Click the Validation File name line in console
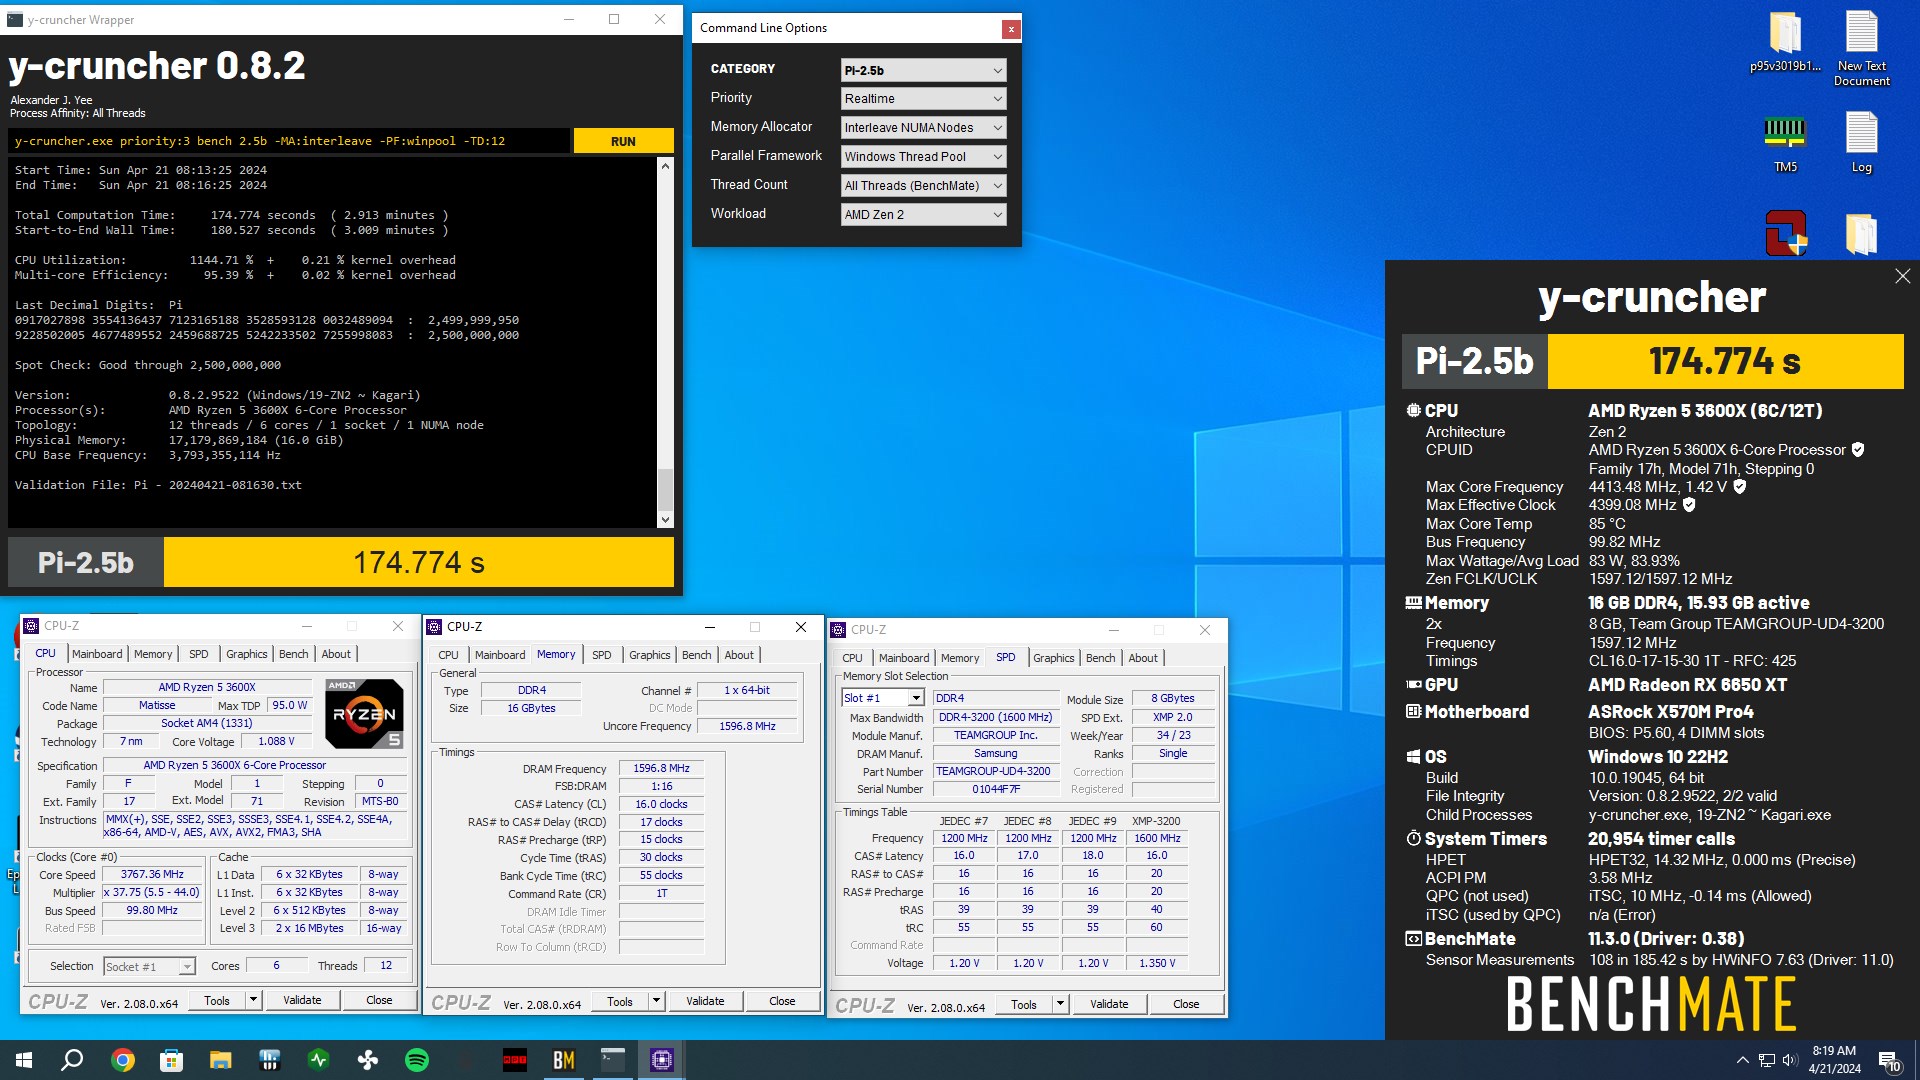This screenshot has height=1080, width=1920. coord(158,485)
